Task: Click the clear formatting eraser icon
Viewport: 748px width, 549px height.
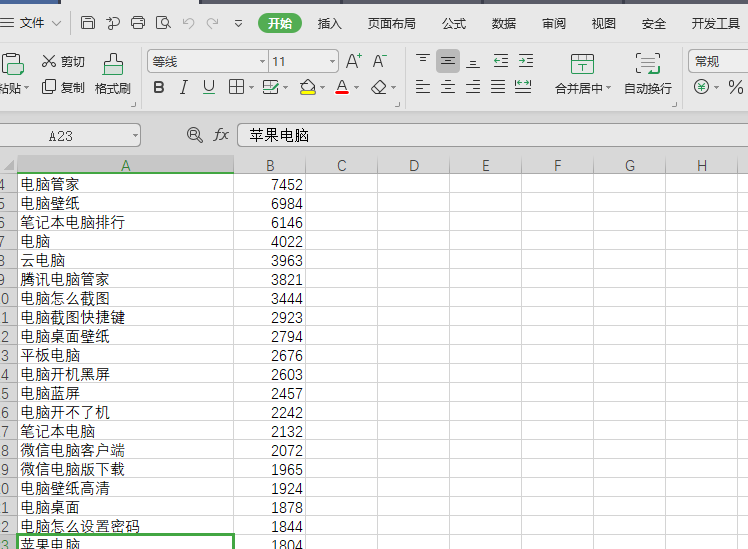Action: click(378, 88)
